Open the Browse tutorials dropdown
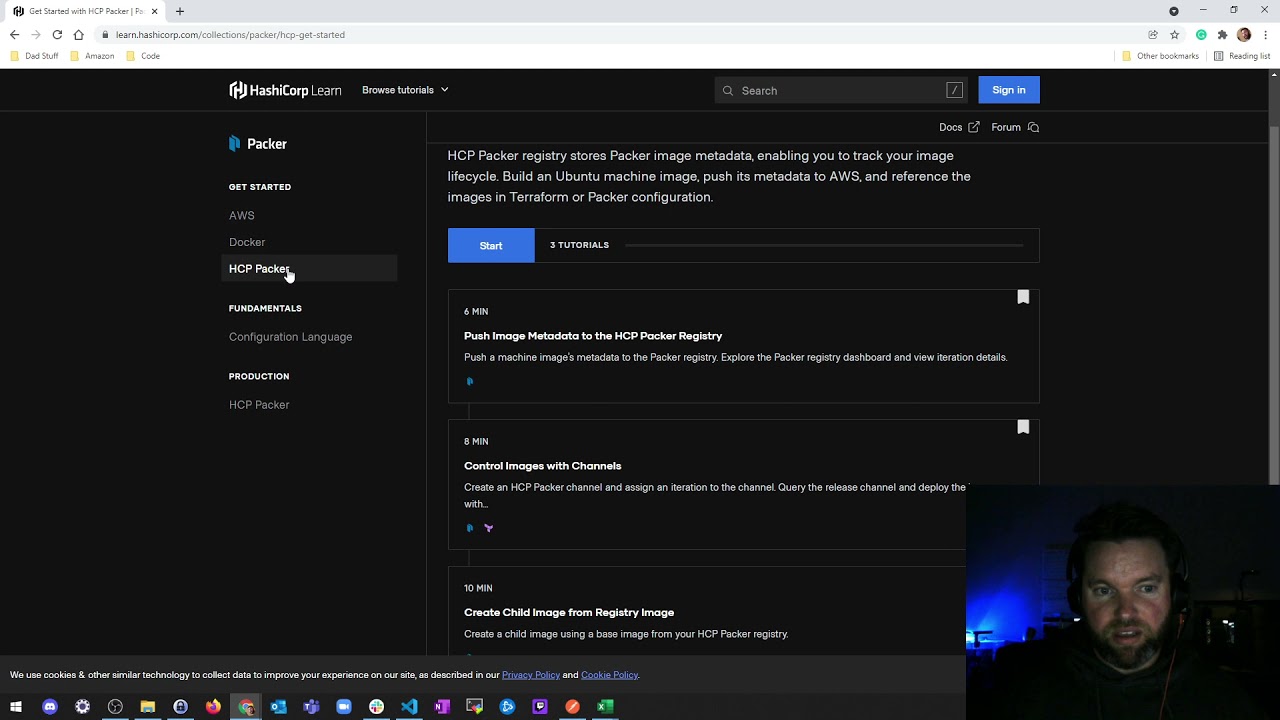The image size is (1280, 720). point(405,90)
